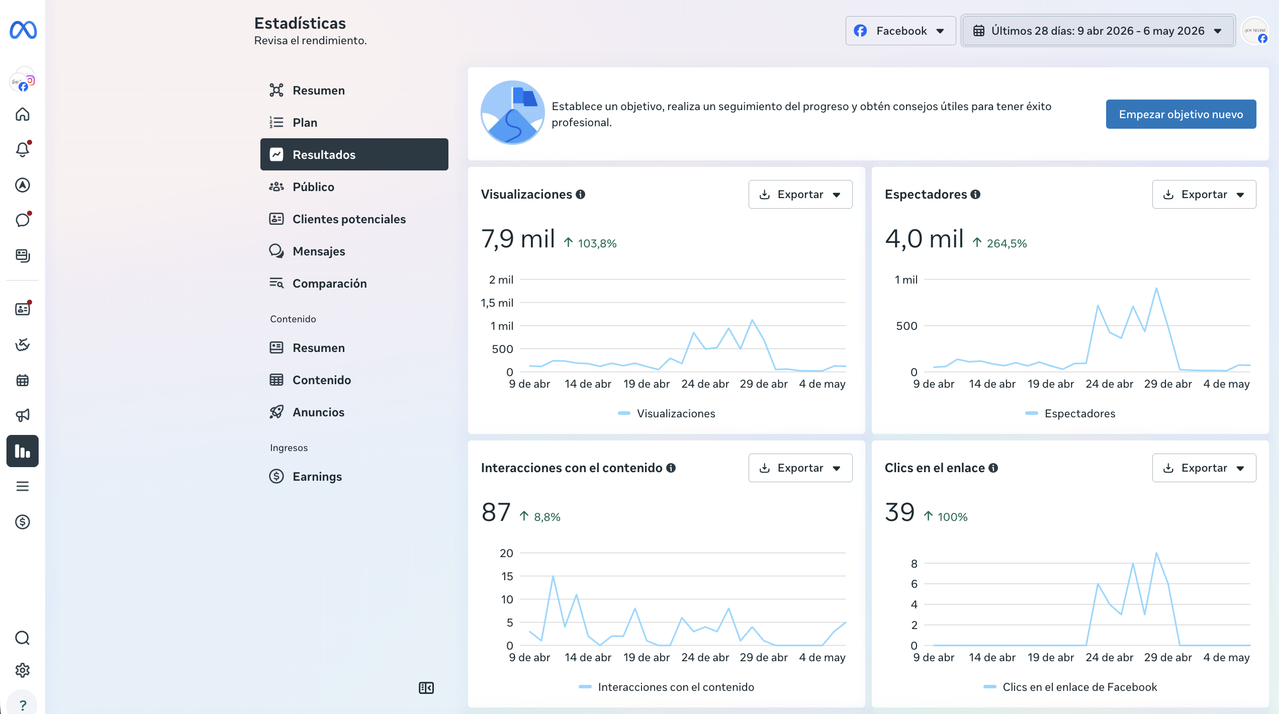Screen dimensions: 1279x714
Task: Open Resumen under Contenido heading
Action: tap(354, 348)
